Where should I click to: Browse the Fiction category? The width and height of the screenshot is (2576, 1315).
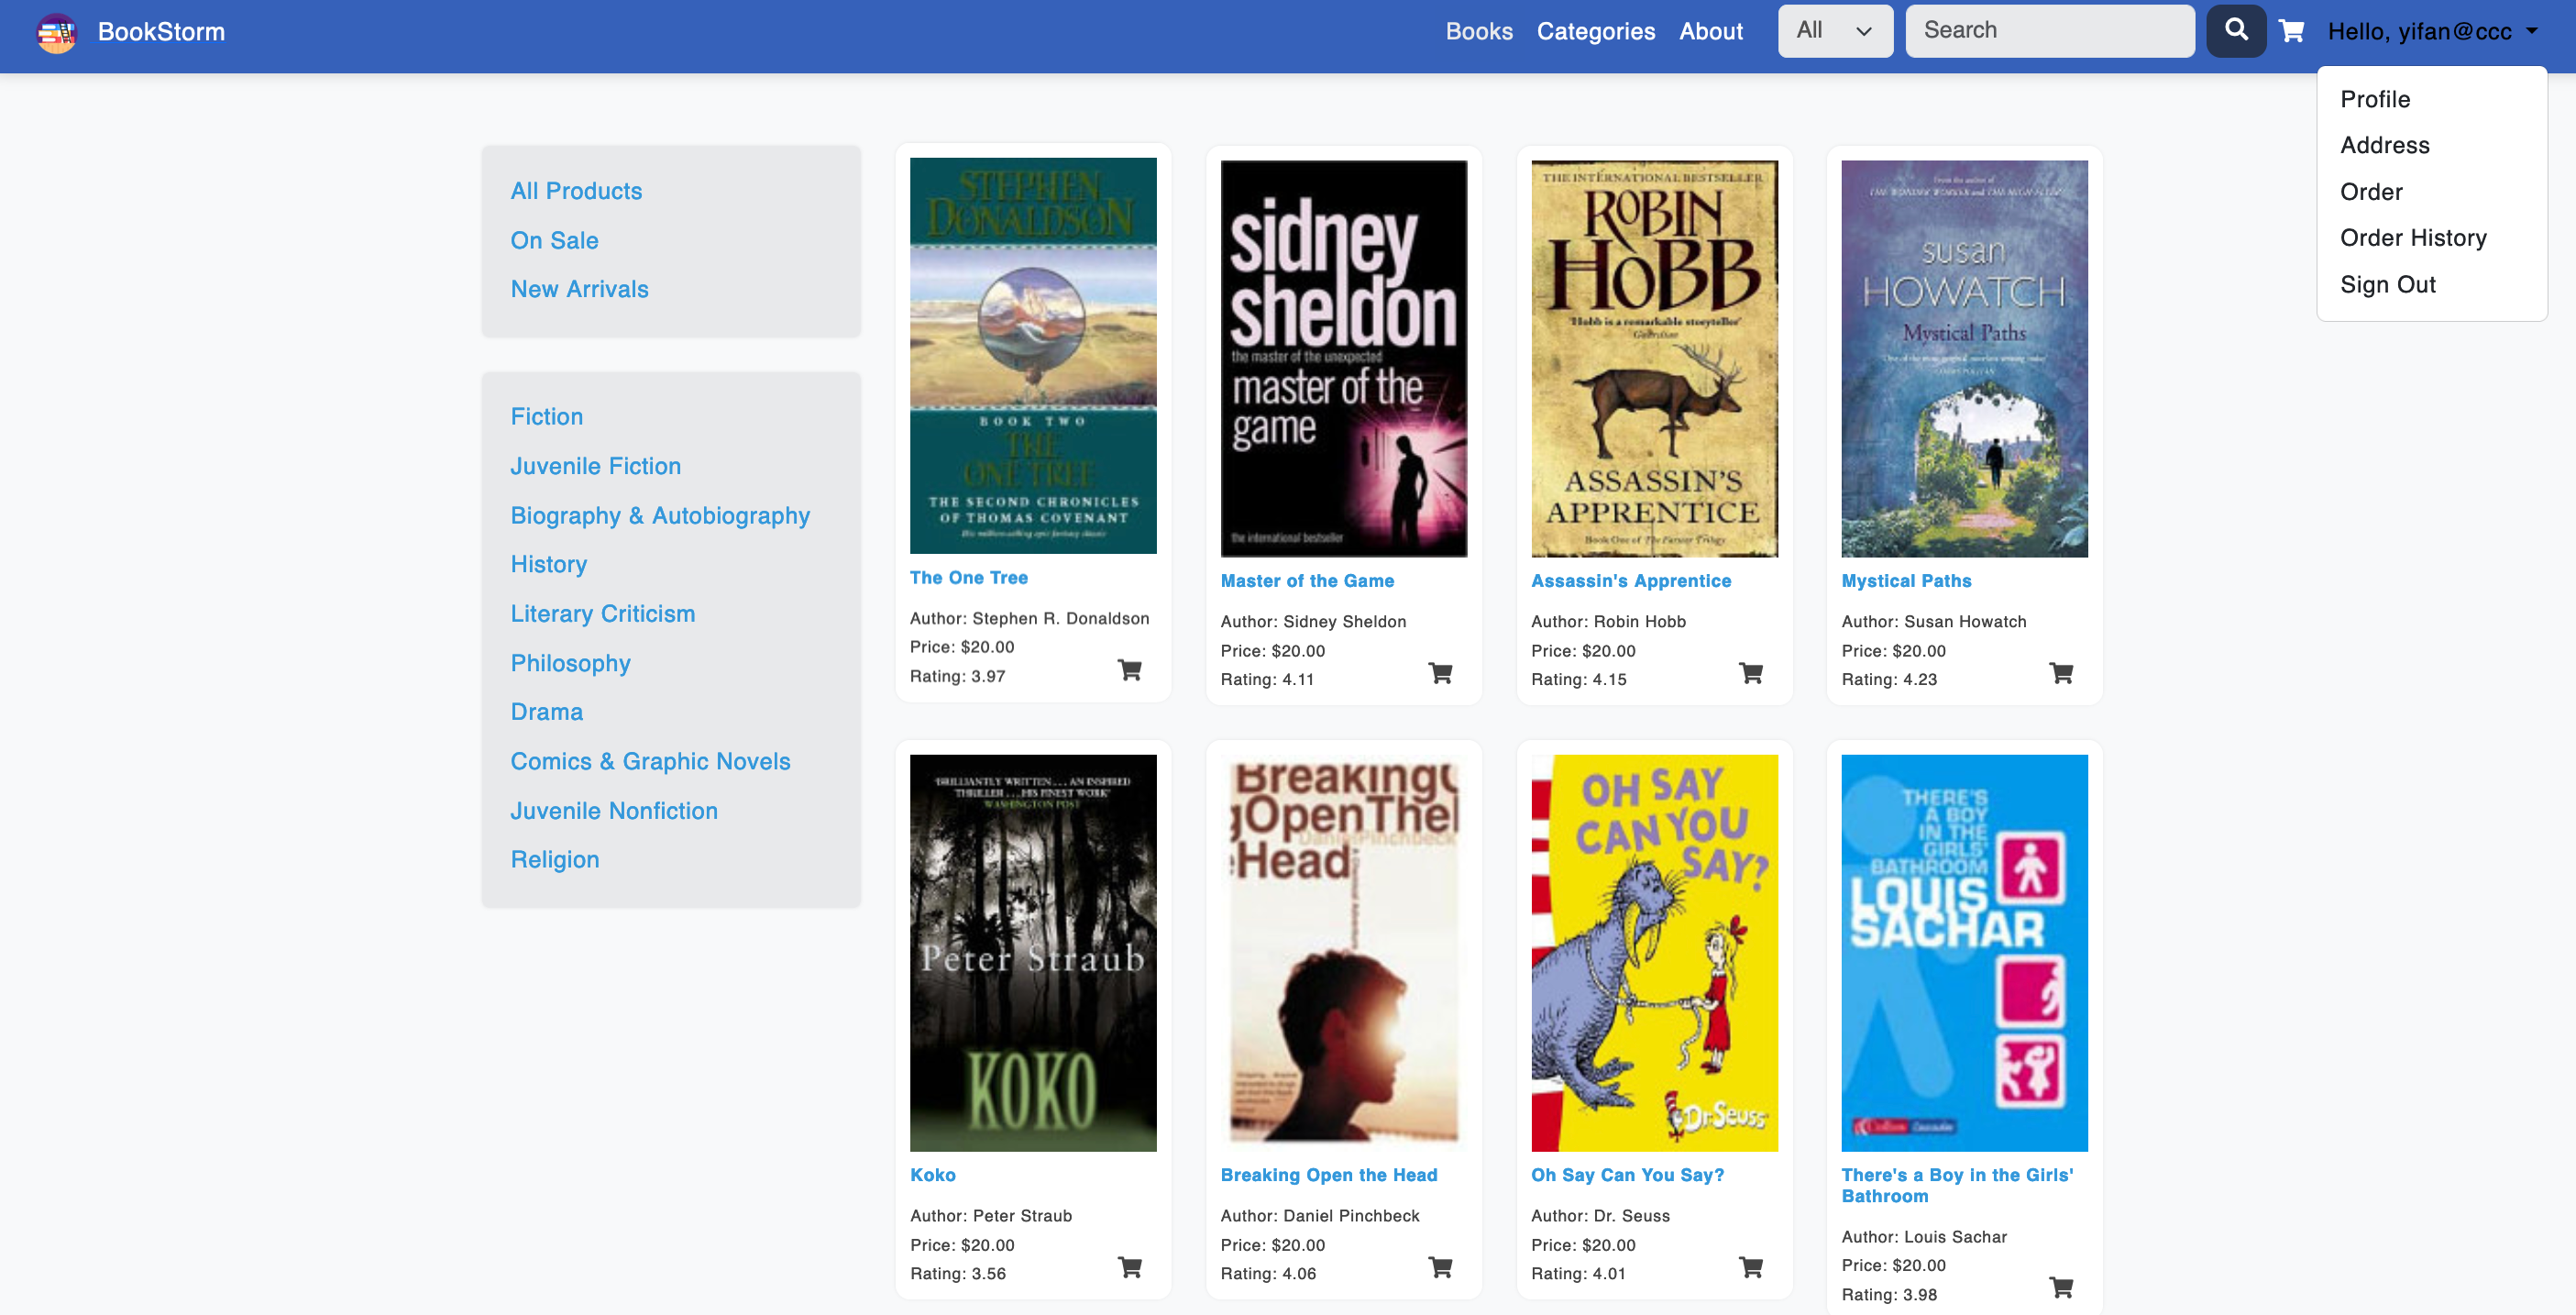pos(546,416)
